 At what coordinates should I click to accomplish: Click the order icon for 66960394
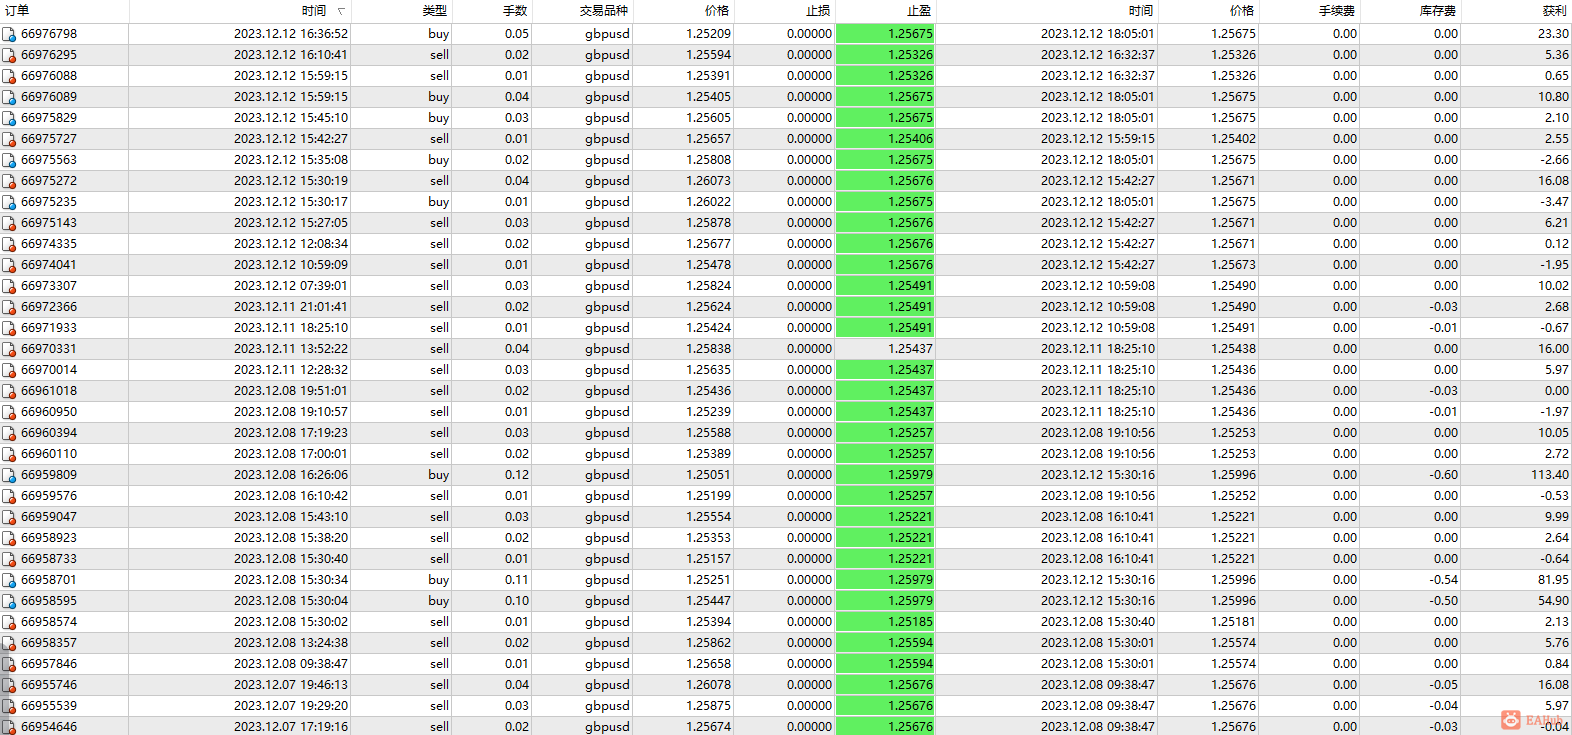click(9, 433)
